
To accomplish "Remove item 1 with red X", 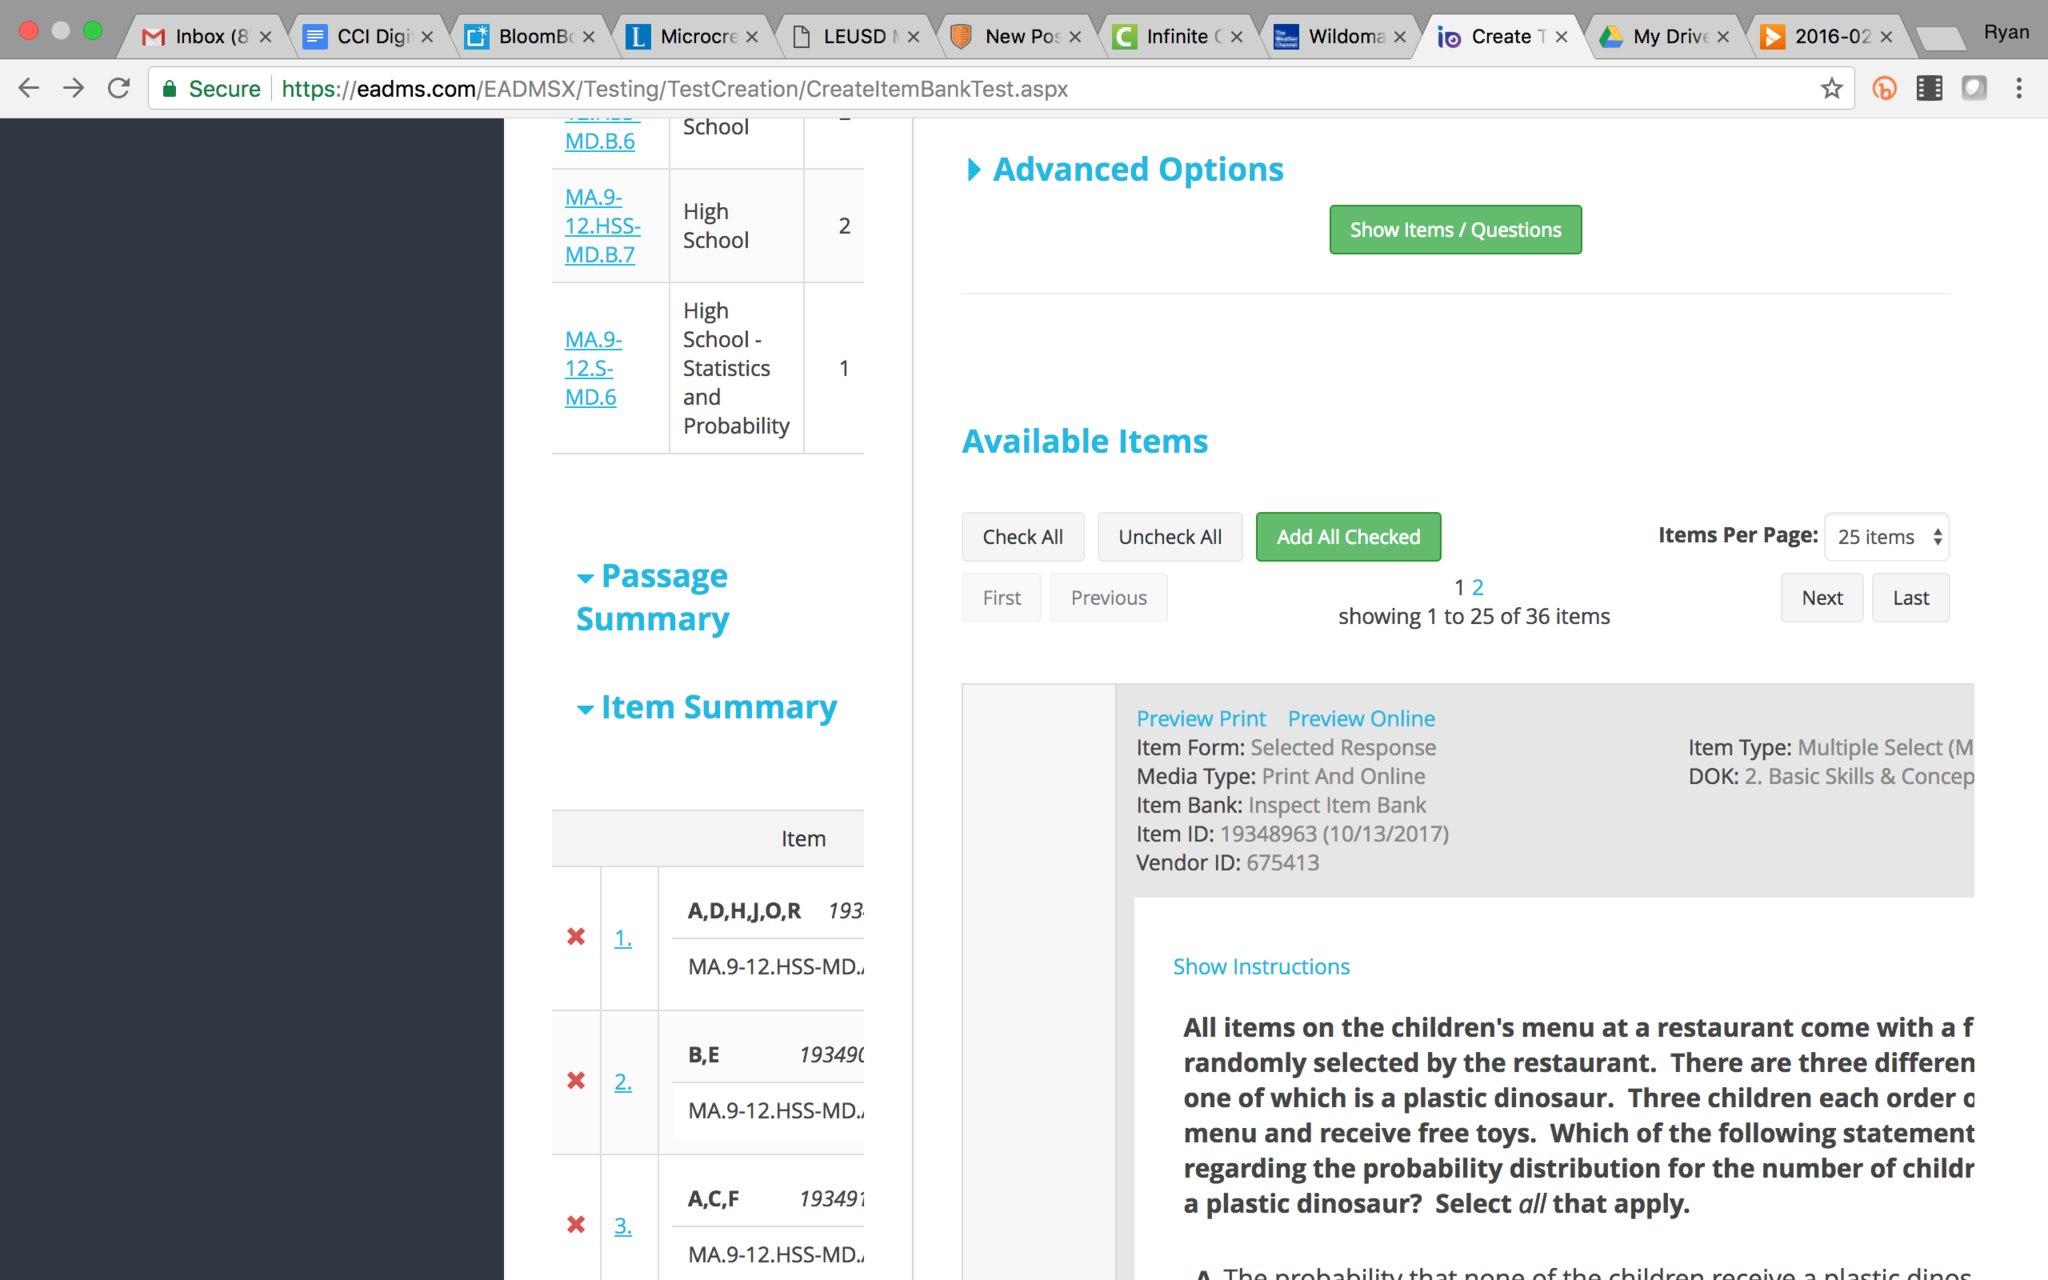I will point(576,937).
